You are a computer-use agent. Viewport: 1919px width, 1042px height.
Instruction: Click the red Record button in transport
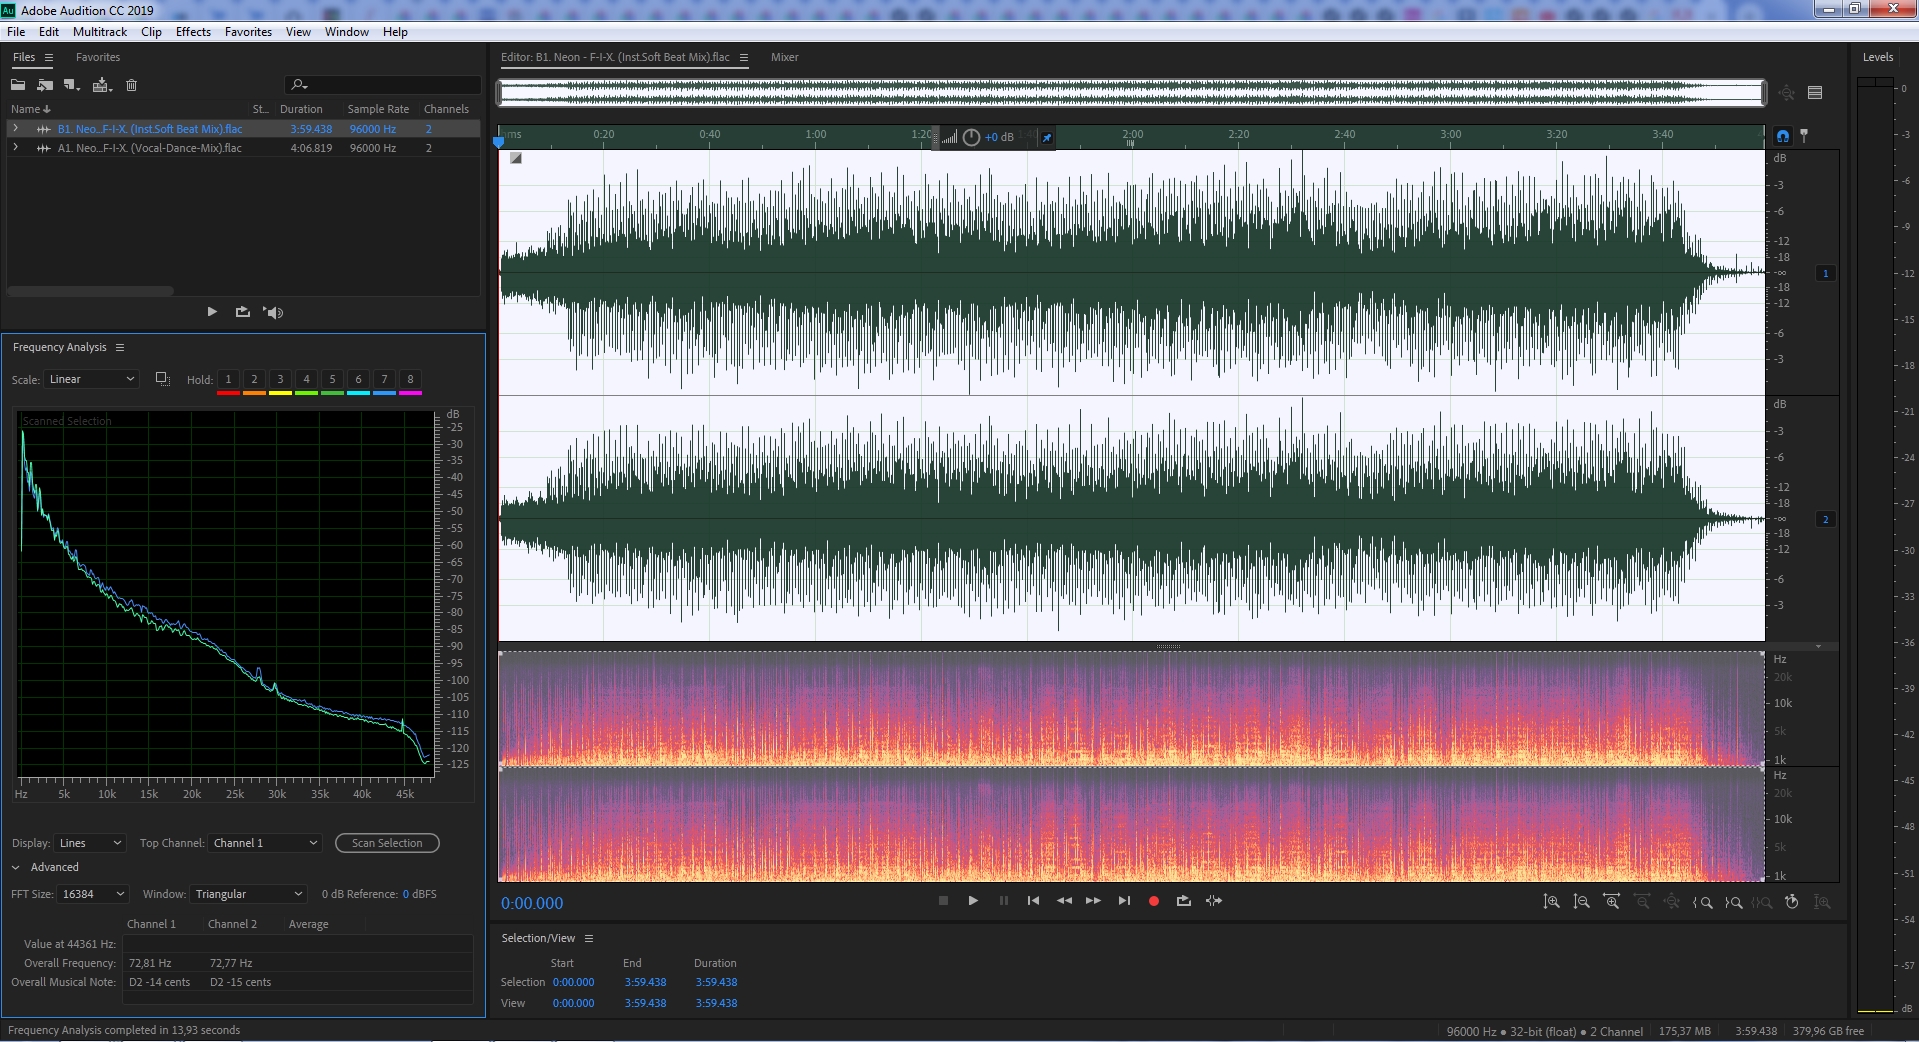(x=1153, y=901)
